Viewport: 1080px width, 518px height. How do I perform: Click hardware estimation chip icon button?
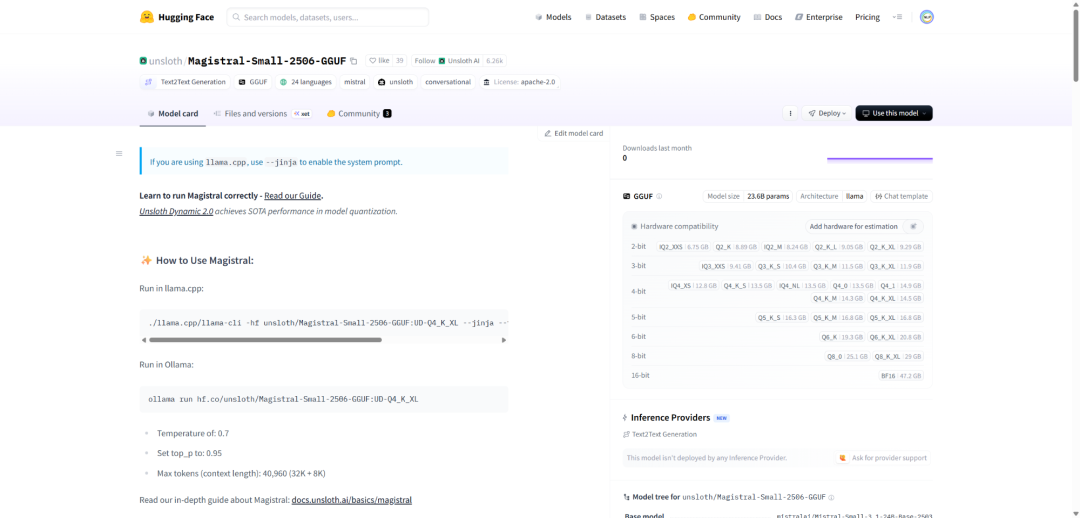coord(913,226)
